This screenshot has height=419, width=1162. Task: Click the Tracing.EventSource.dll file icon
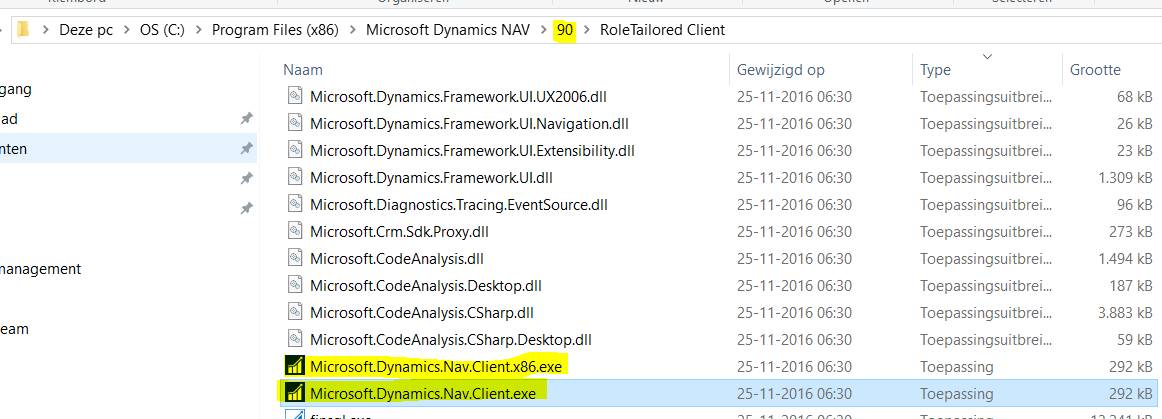pyautogui.click(x=295, y=205)
